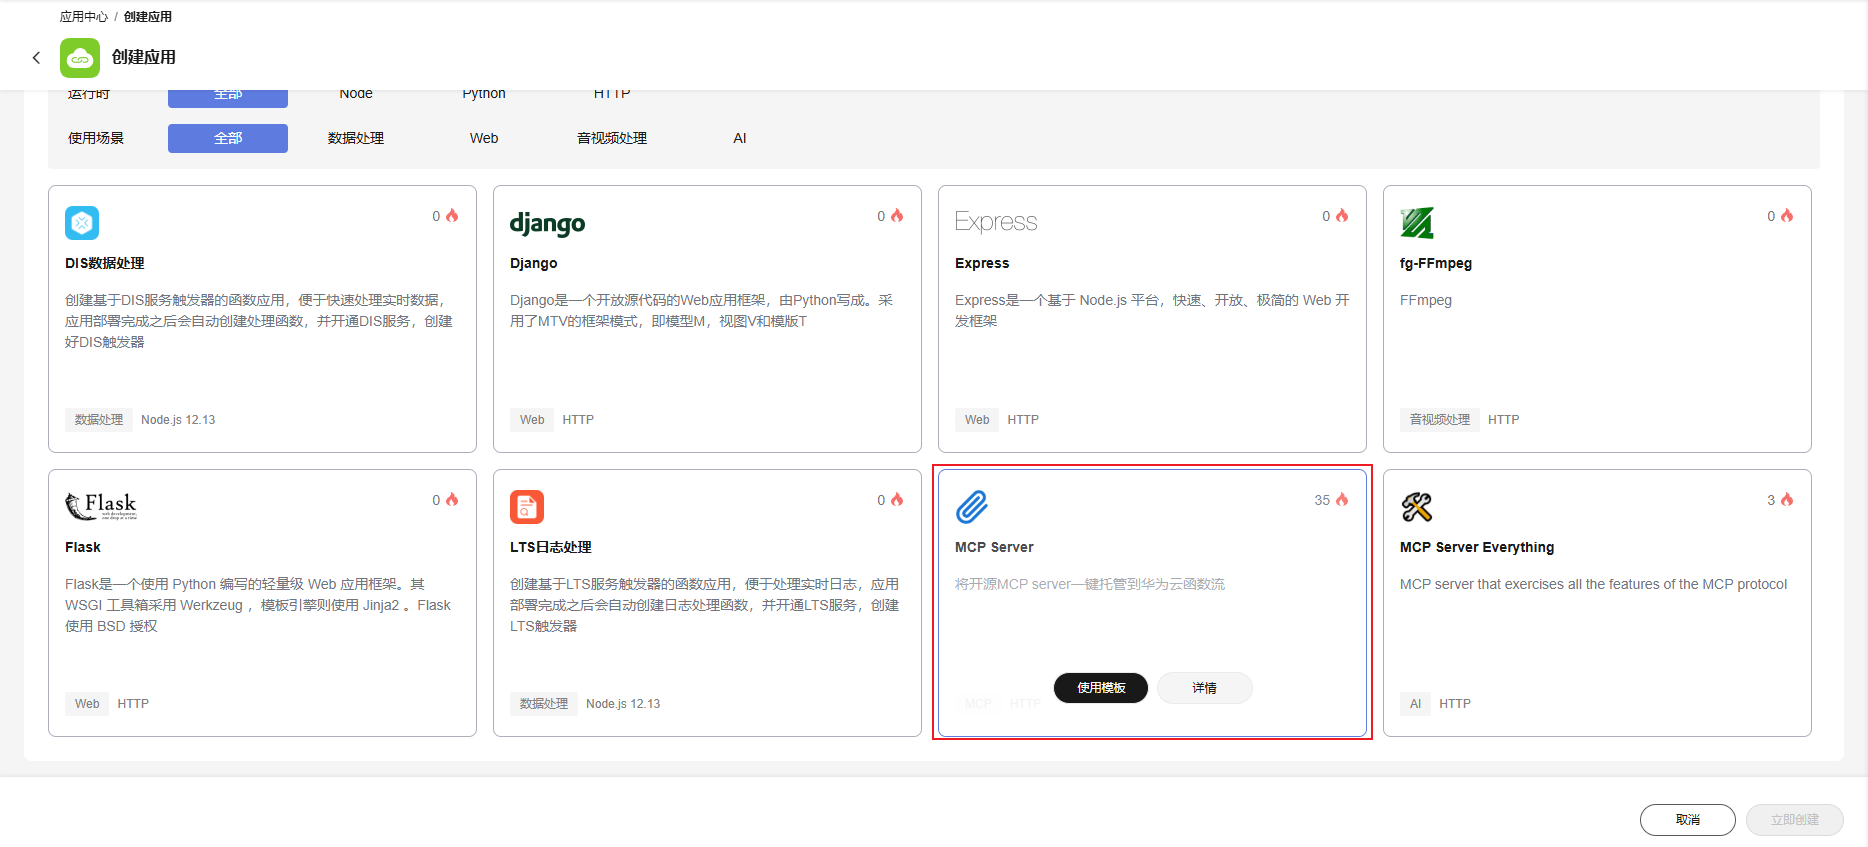This screenshot has width=1868, height=847.
Task: Click flame icon on Flask card
Action: [453, 500]
